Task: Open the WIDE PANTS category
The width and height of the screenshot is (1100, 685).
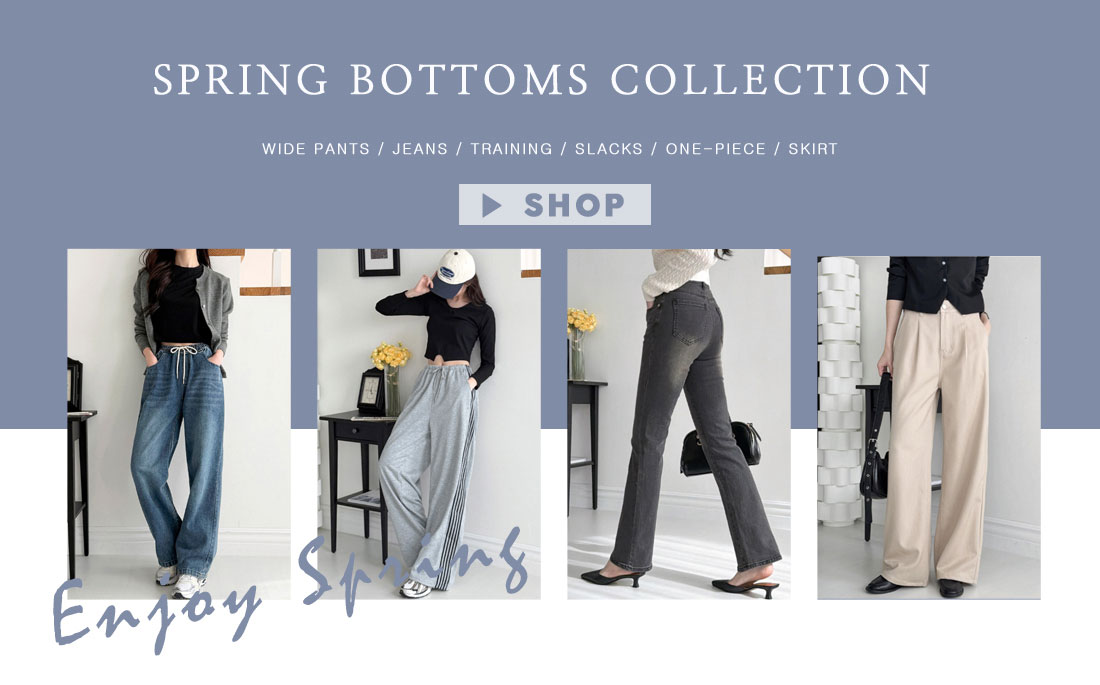Action: (x=316, y=149)
